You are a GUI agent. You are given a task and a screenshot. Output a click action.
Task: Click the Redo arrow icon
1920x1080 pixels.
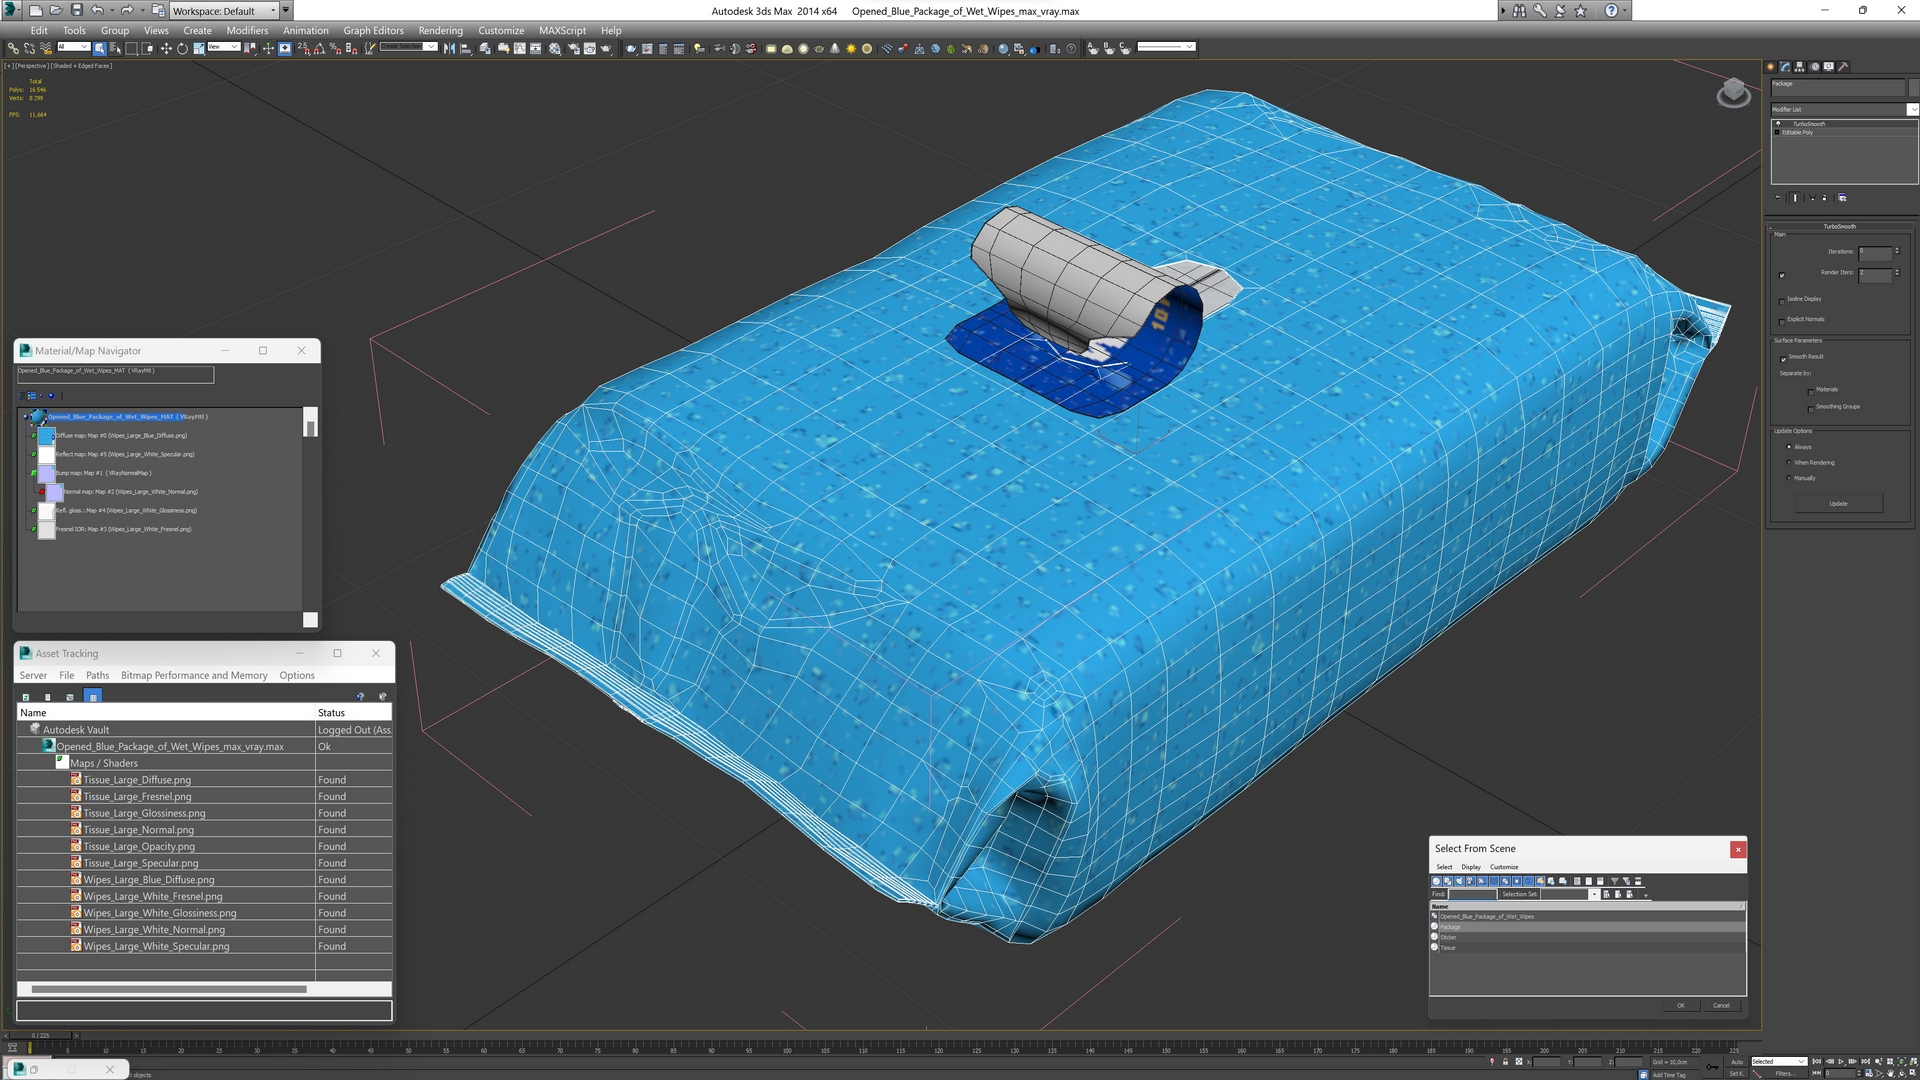127,10
